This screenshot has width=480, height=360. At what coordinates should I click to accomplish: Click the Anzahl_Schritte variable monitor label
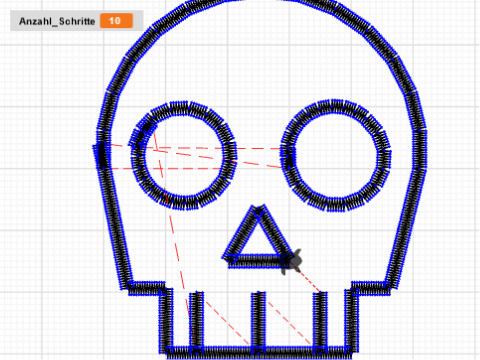57,21
